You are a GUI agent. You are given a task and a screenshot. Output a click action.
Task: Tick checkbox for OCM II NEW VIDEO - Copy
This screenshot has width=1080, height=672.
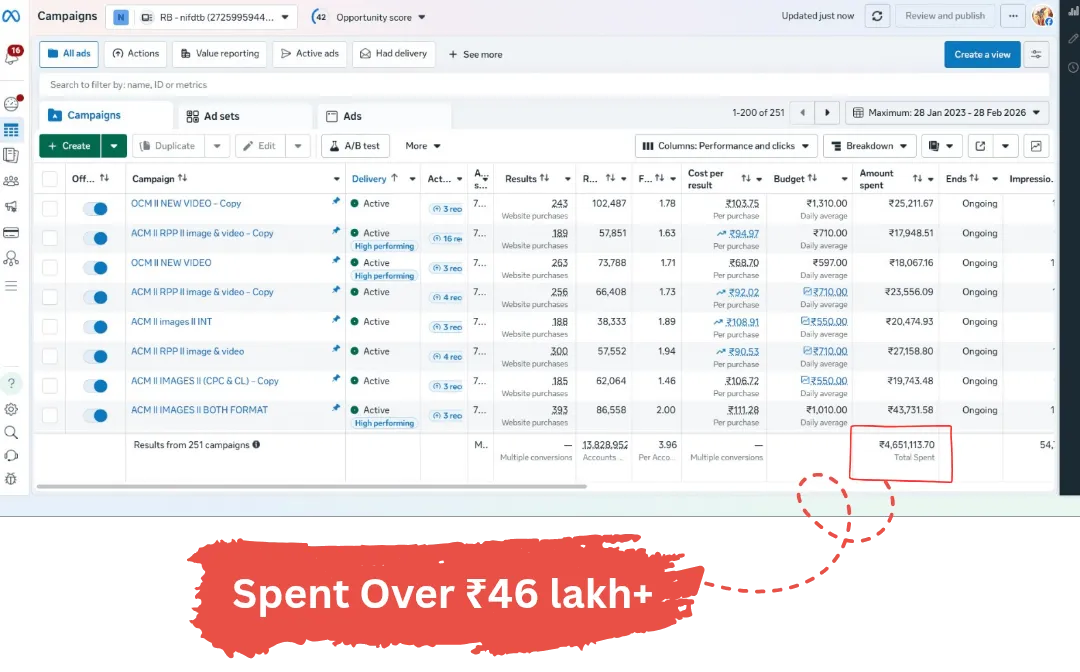[50, 208]
